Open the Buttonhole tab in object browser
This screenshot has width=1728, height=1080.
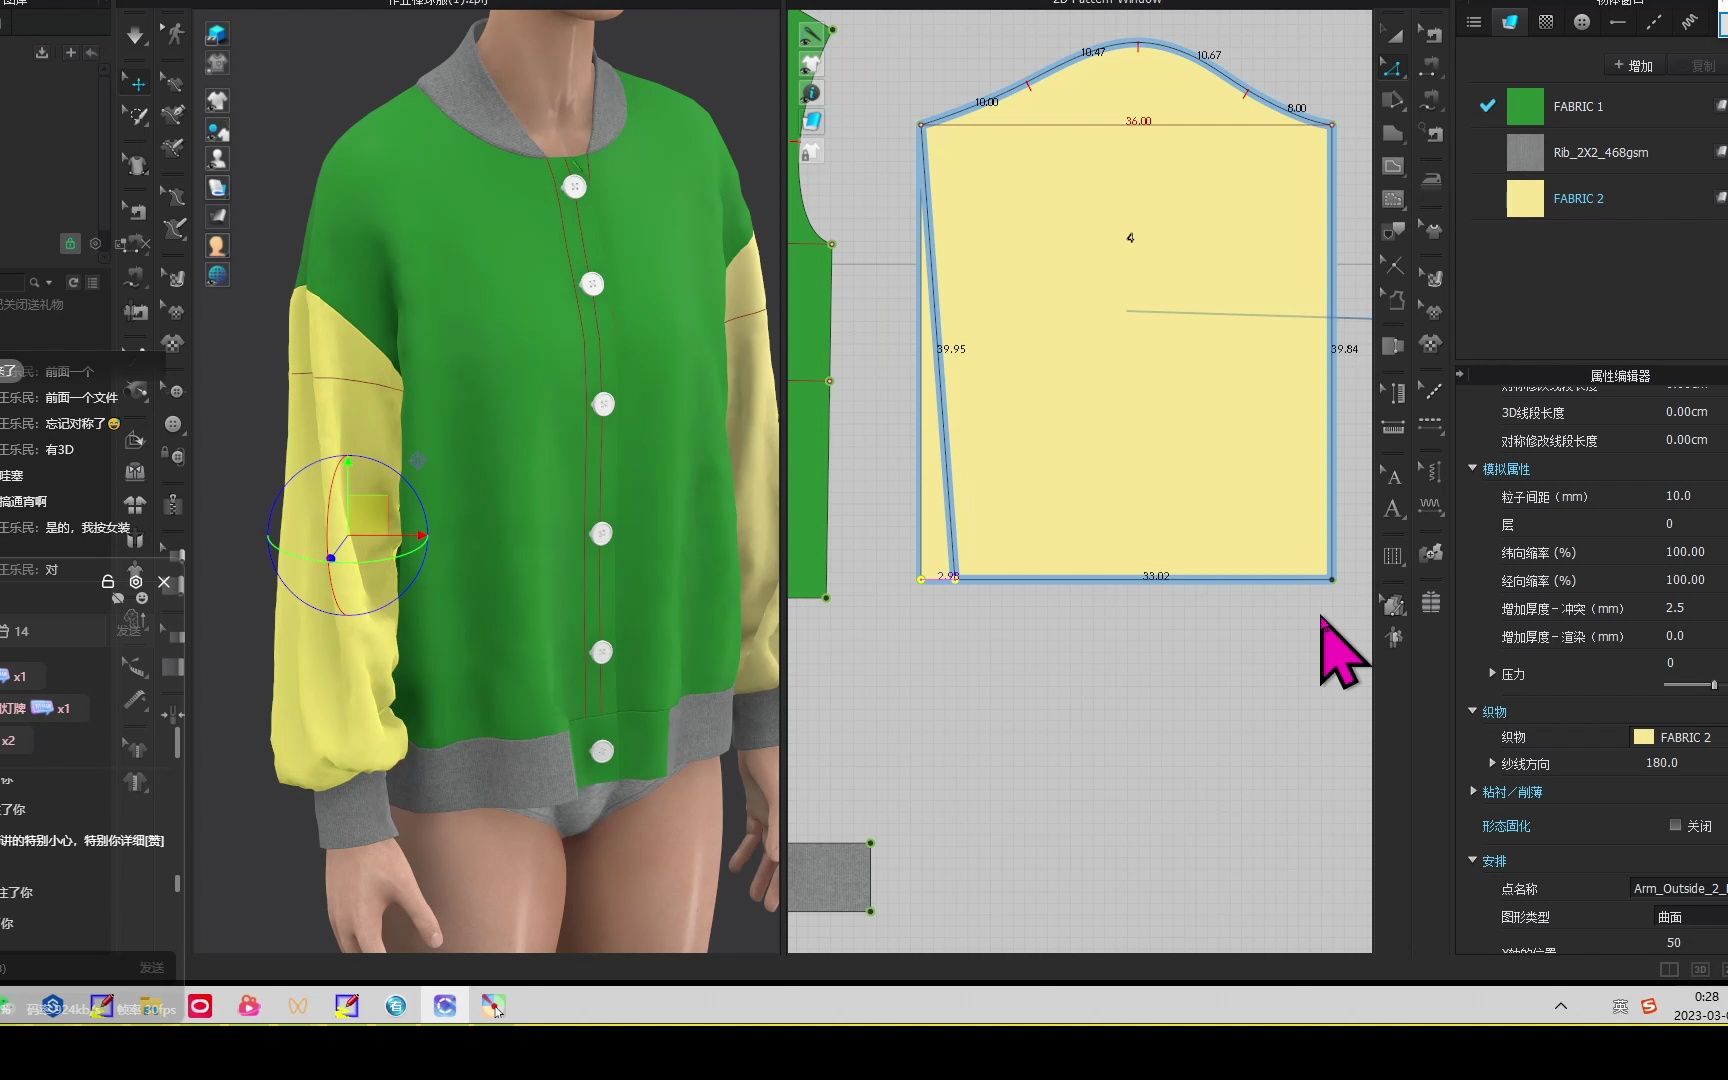click(x=1617, y=22)
